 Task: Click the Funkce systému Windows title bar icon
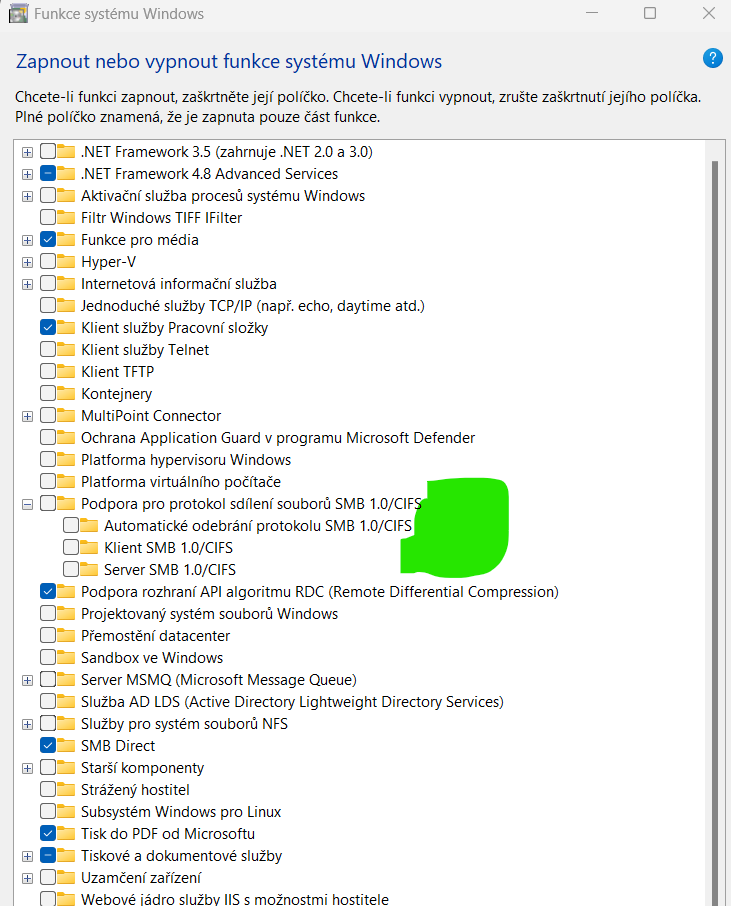(x=18, y=13)
